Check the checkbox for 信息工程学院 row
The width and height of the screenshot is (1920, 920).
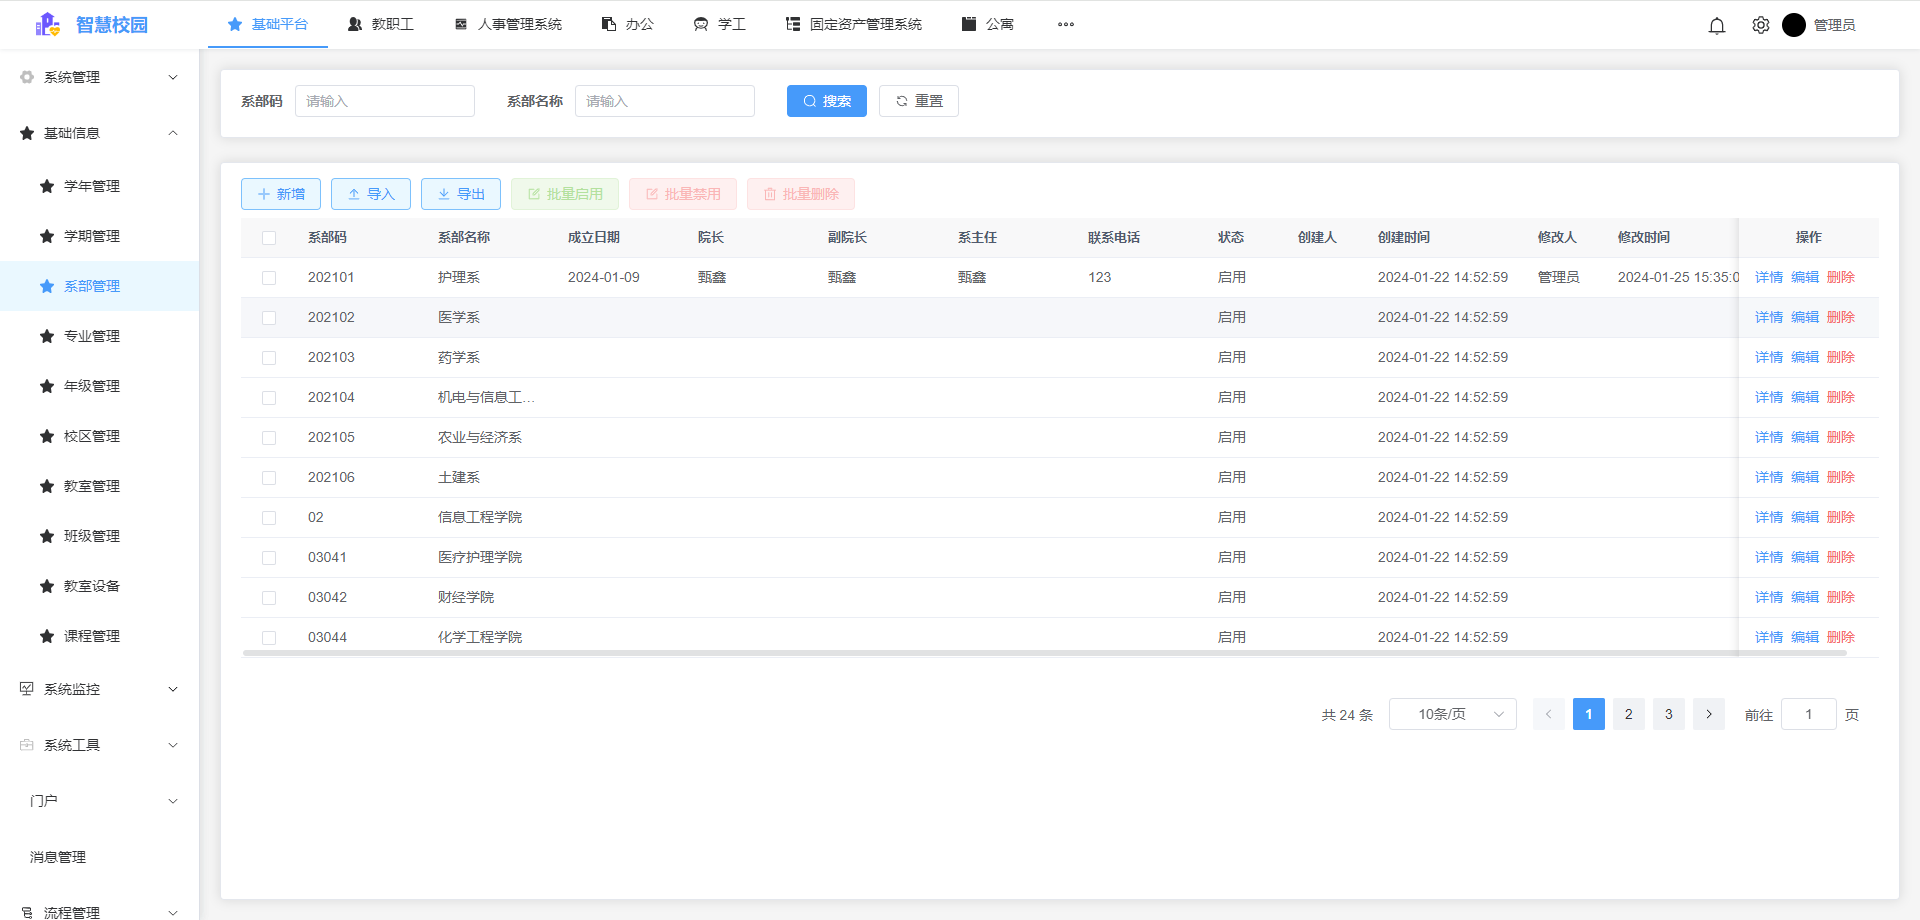[x=268, y=517]
